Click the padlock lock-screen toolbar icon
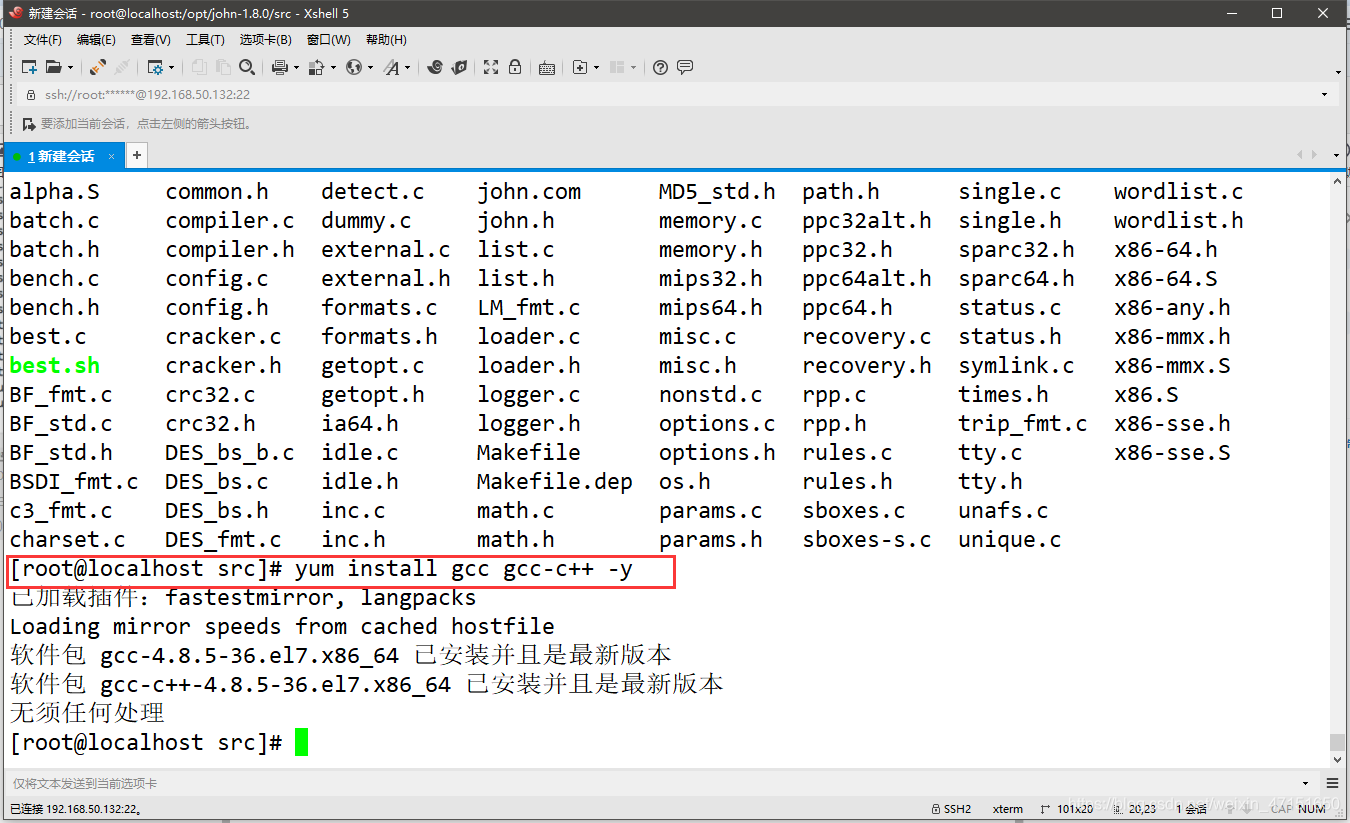The height and width of the screenshot is (823, 1350). [515, 67]
